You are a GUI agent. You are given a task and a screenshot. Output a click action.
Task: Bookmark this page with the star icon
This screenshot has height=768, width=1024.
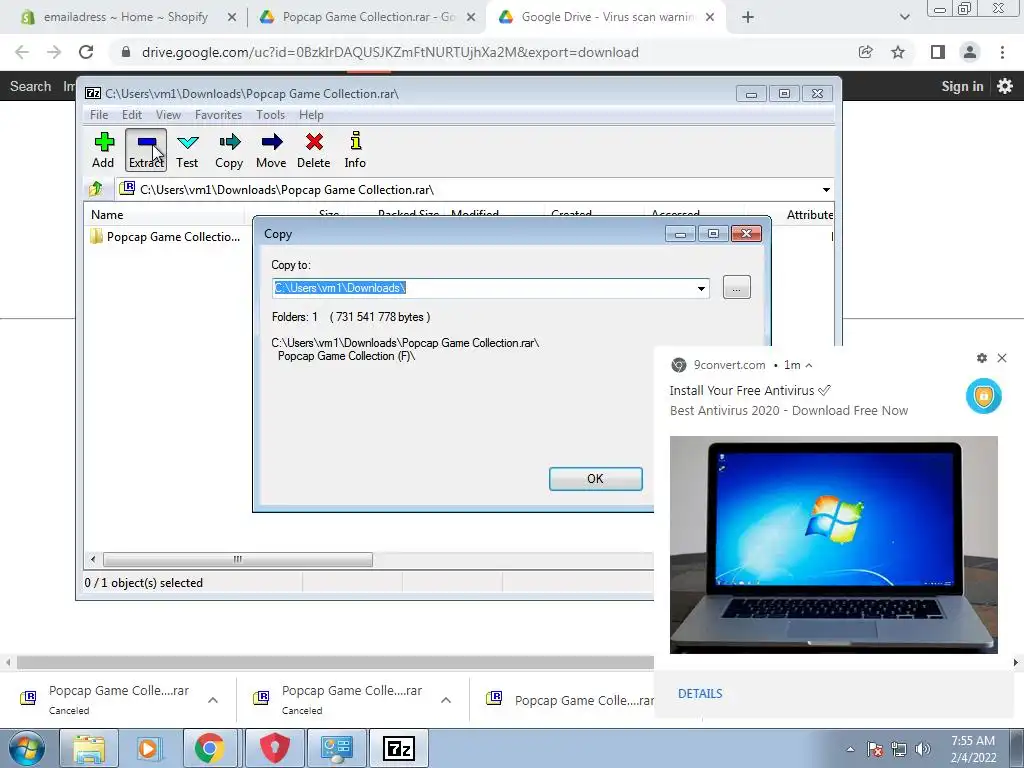(x=898, y=52)
